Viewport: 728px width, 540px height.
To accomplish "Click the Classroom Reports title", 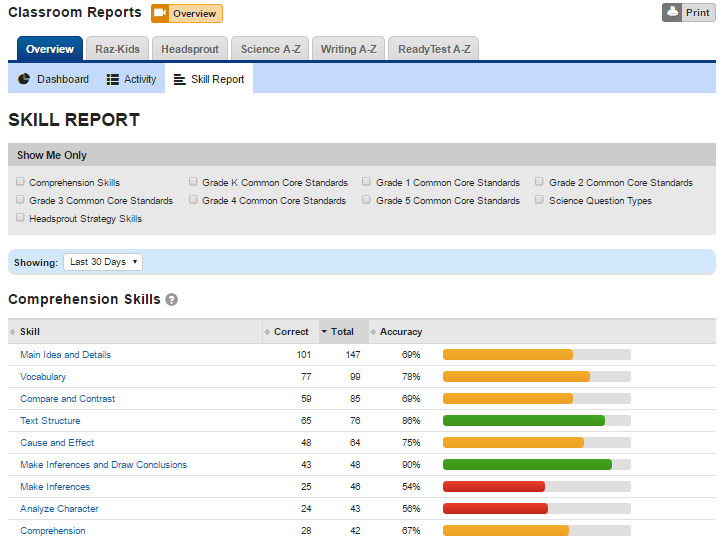I will click(75, 13).
